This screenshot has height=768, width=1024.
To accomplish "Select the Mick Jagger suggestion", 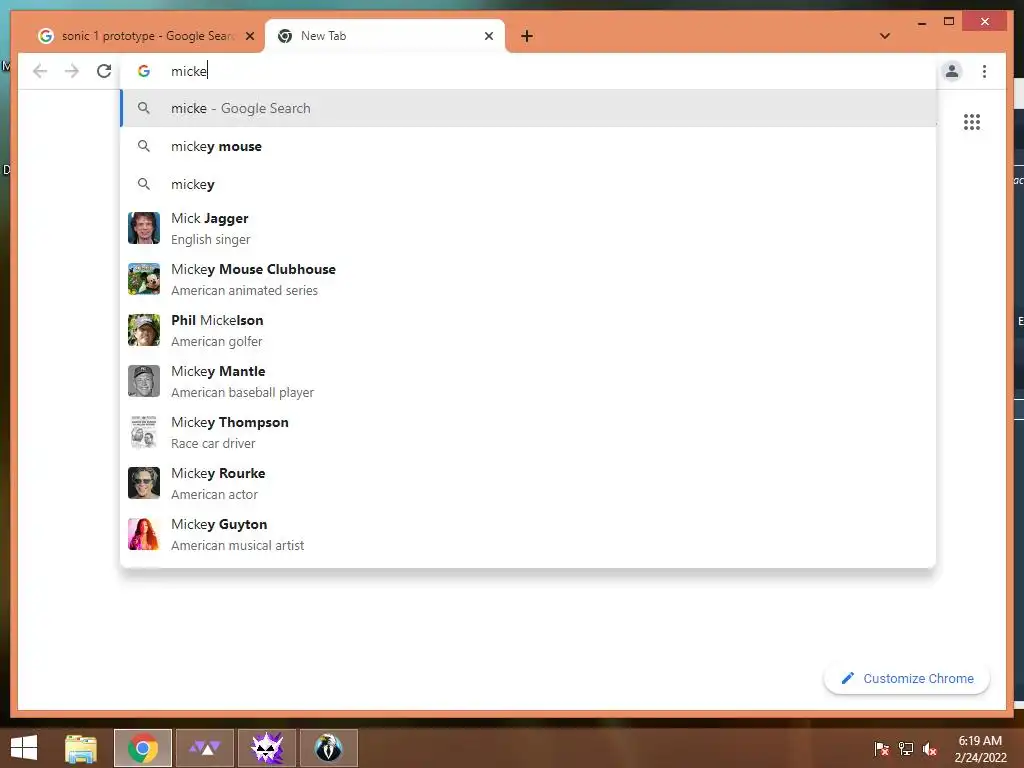I will (528, 229).
